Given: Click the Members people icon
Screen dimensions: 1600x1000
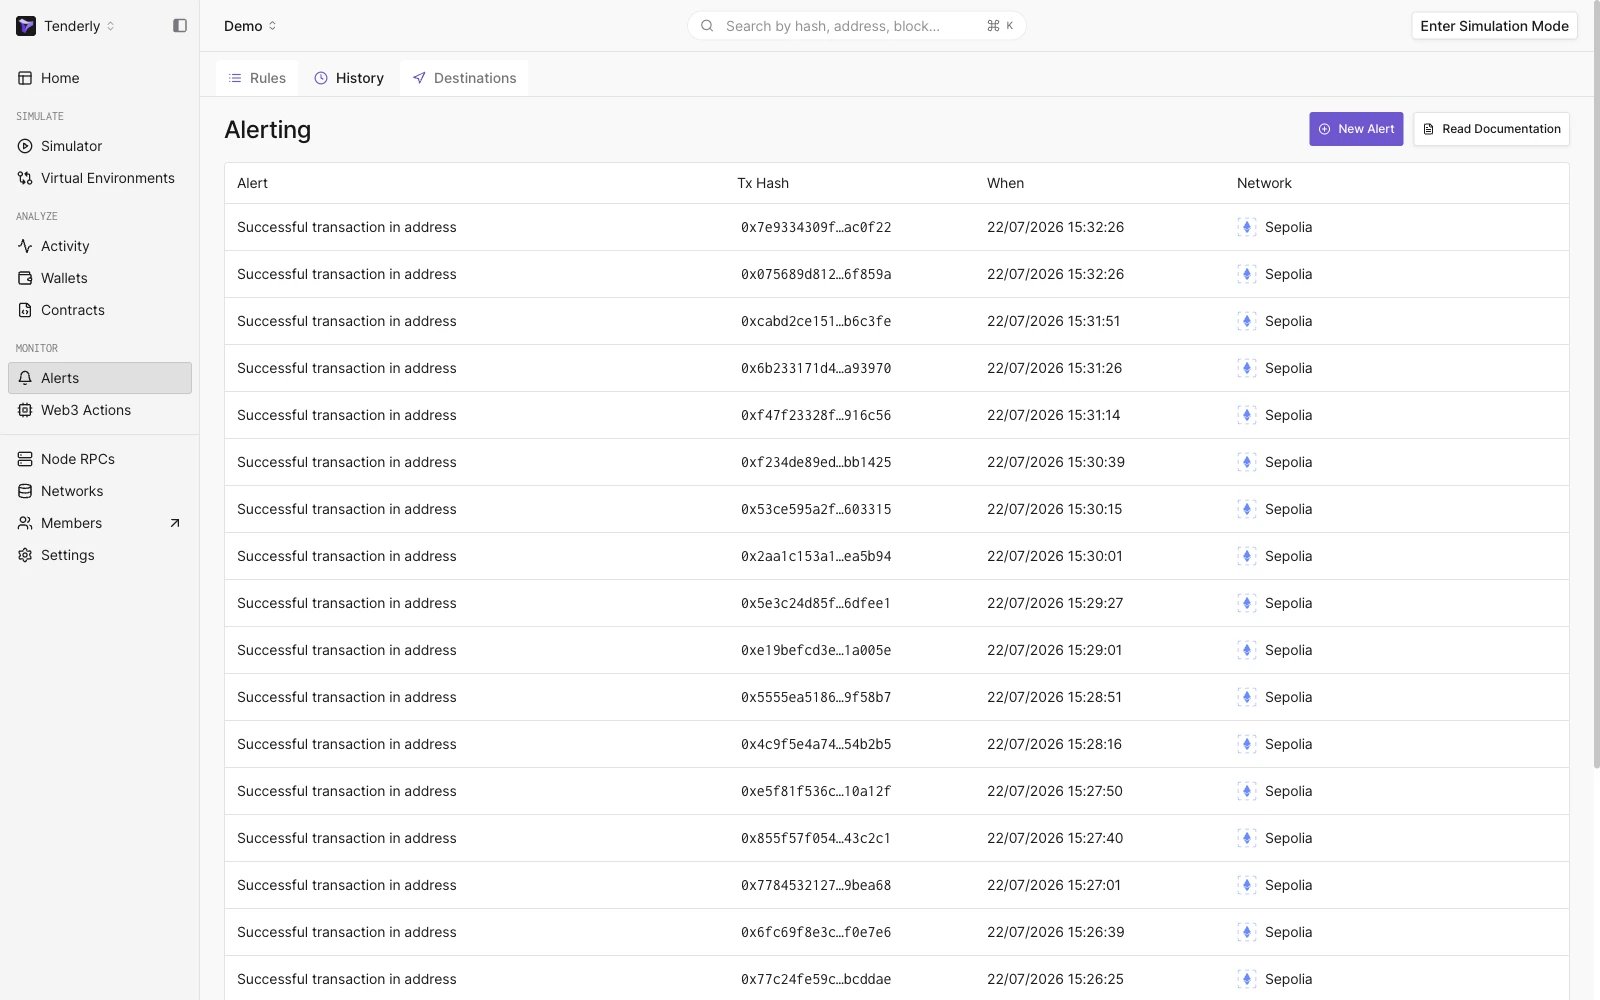Looking at the screenshot, I should 25,523.
